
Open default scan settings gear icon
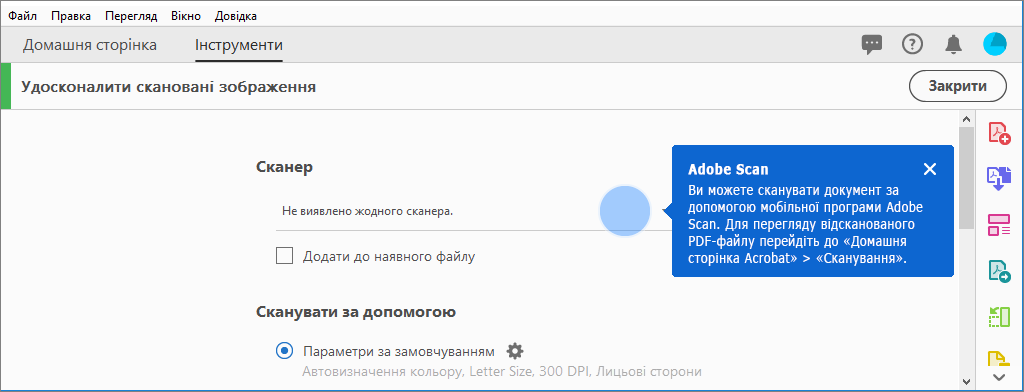click(515, 351)
